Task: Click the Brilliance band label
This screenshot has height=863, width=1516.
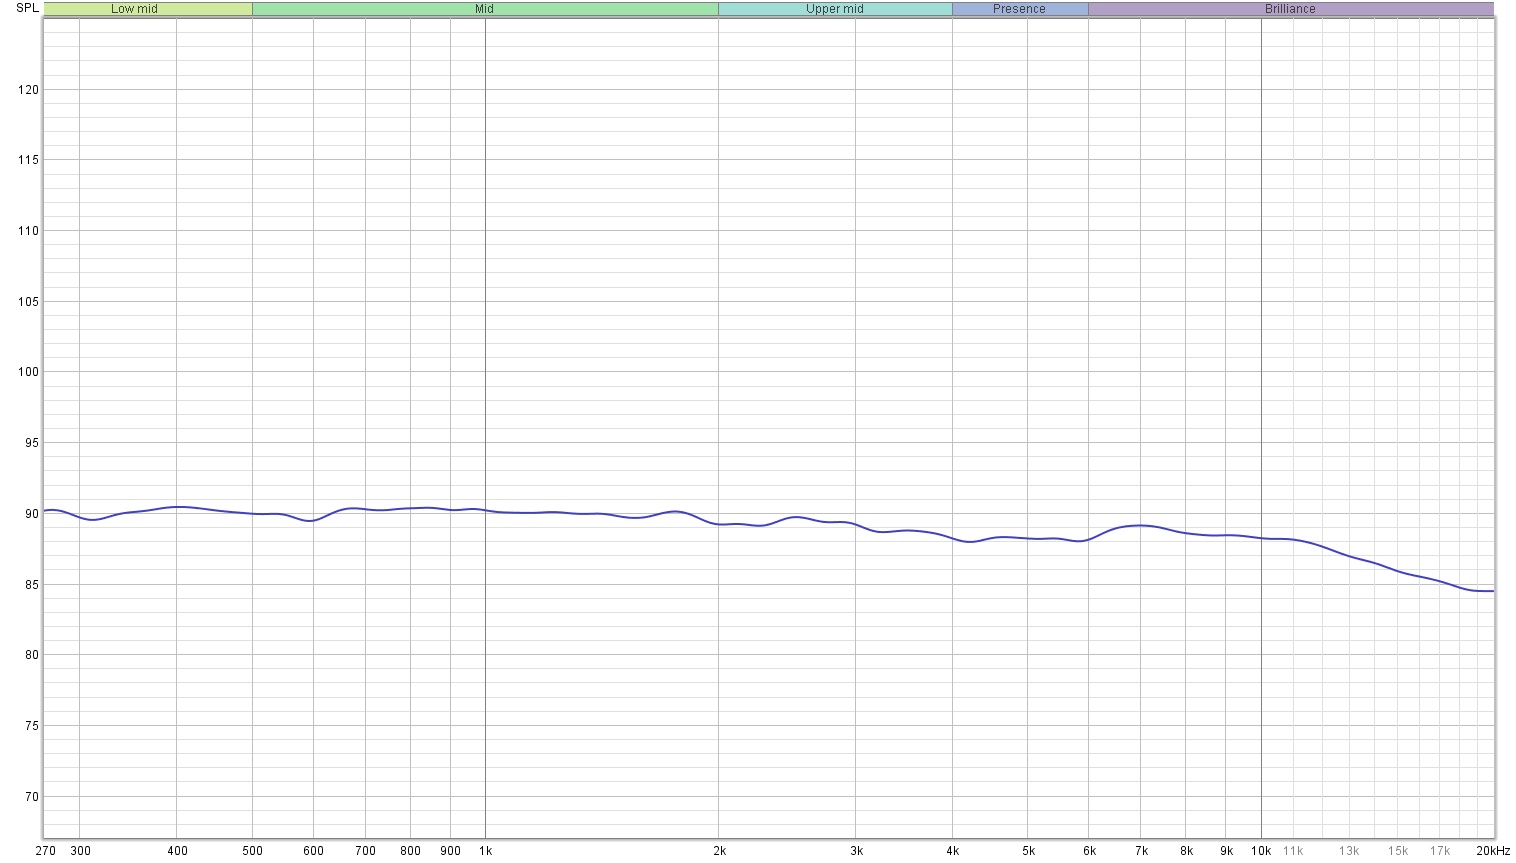Action: (x=1290, y=9)
